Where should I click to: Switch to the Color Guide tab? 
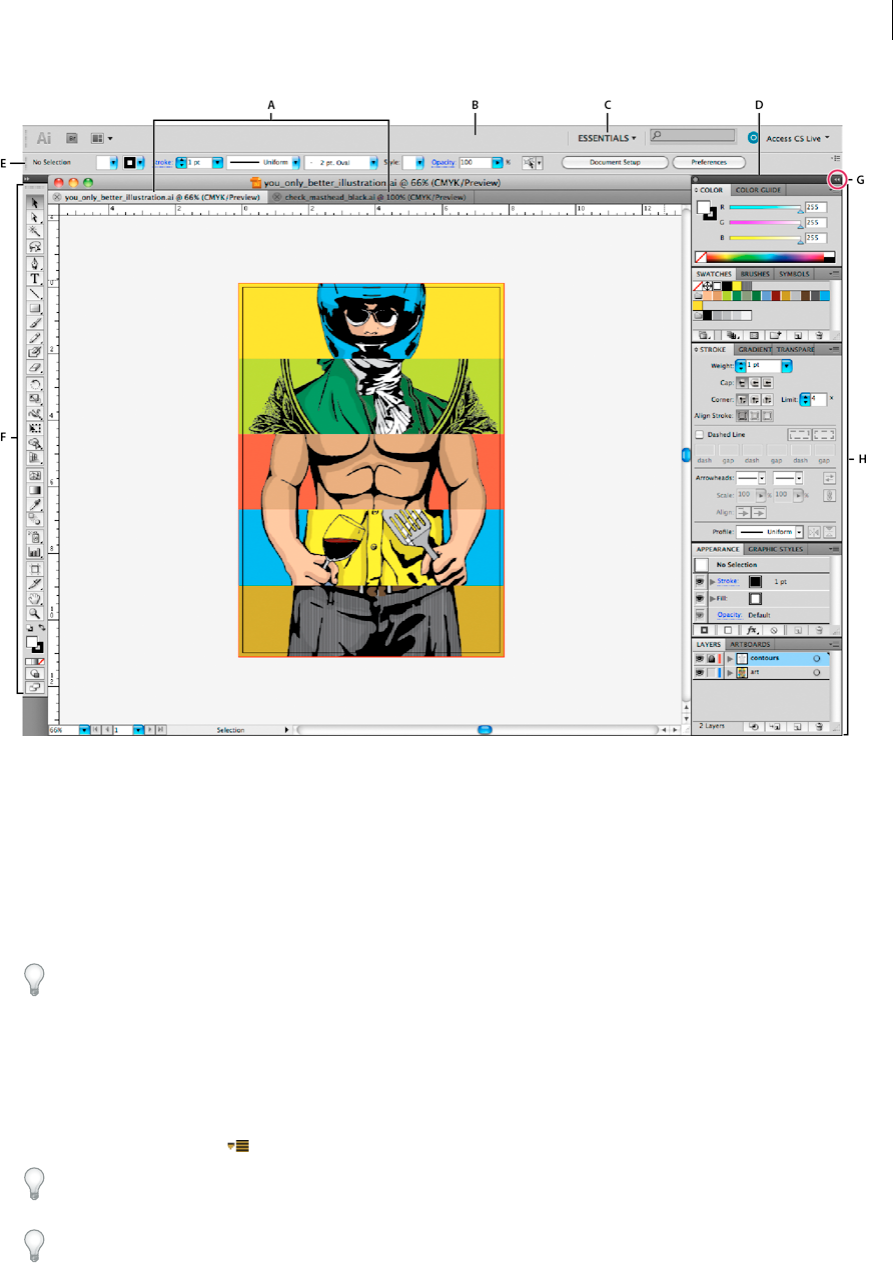[x=758, y=190]
